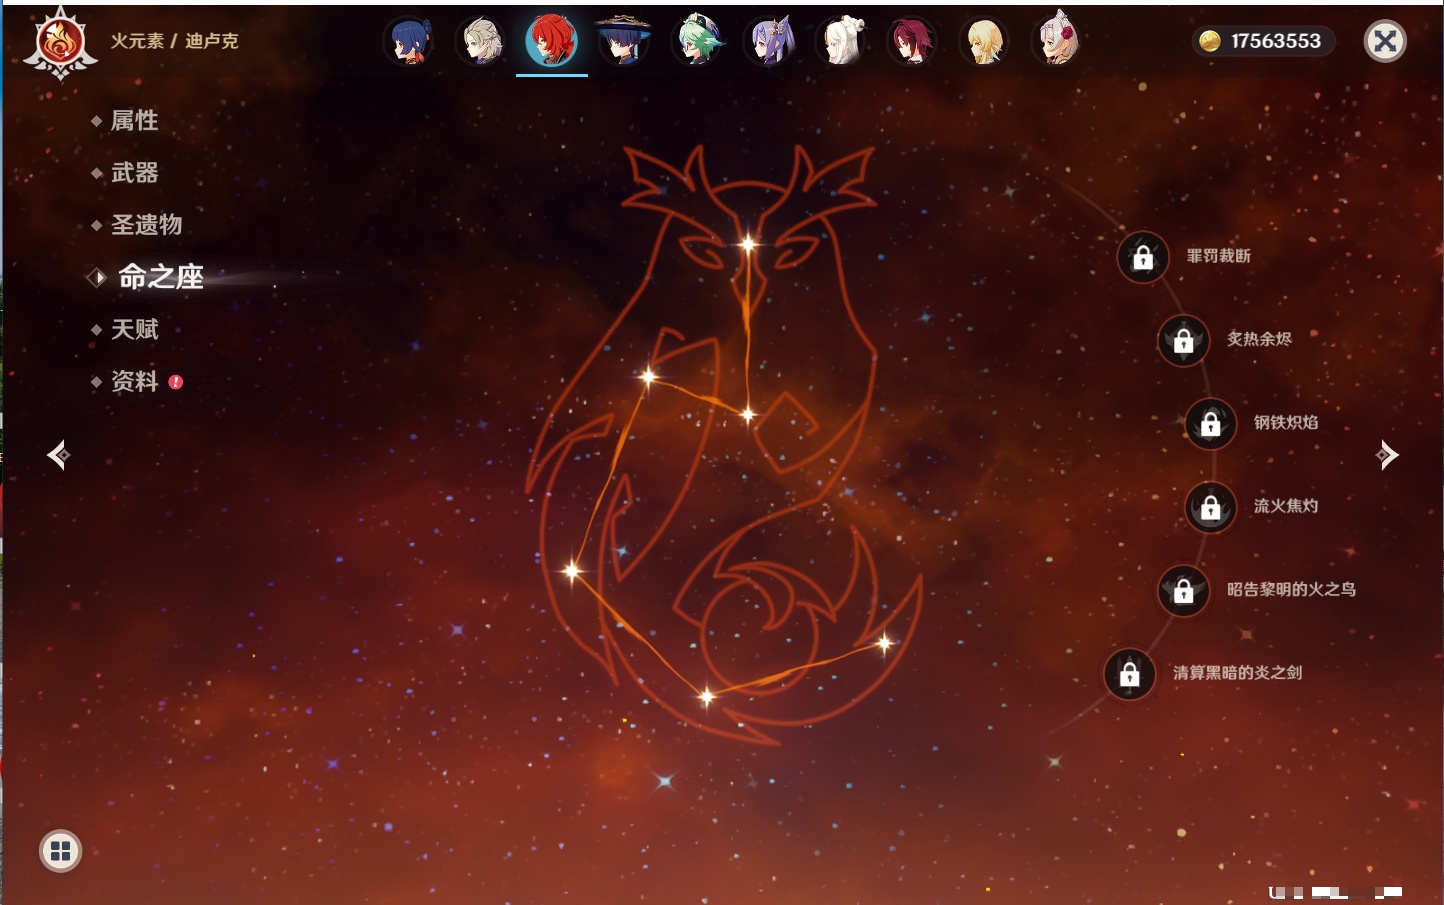Open the locked 钢铁炽焰 constellation node
This screenshot has height=905, width=1444.
coord(1210,424)
